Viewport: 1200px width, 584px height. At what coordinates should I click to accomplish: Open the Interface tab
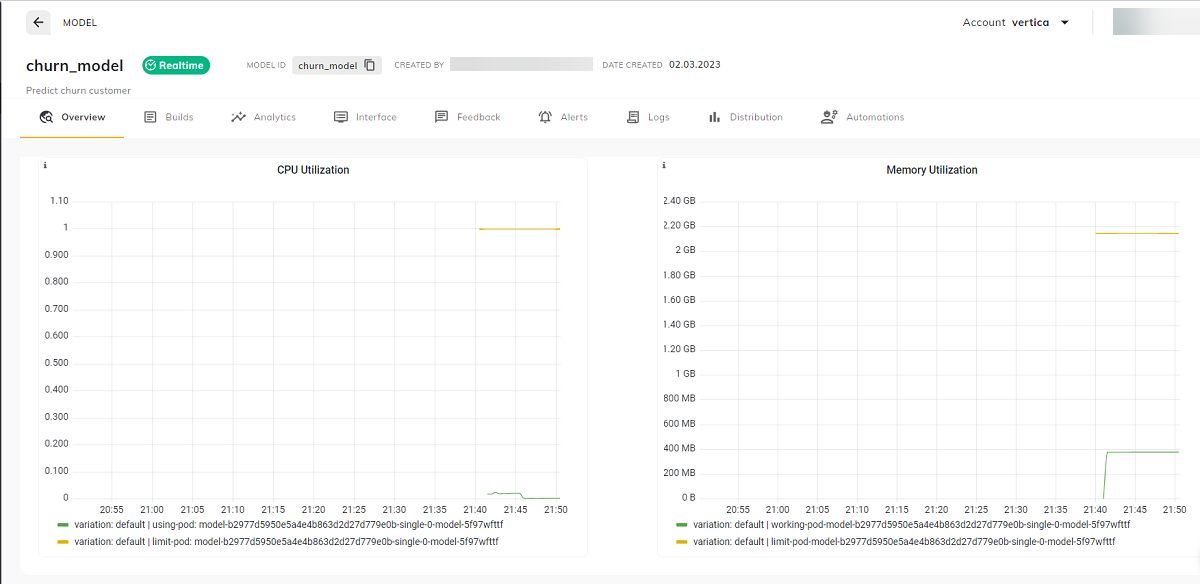pos(365,117)
